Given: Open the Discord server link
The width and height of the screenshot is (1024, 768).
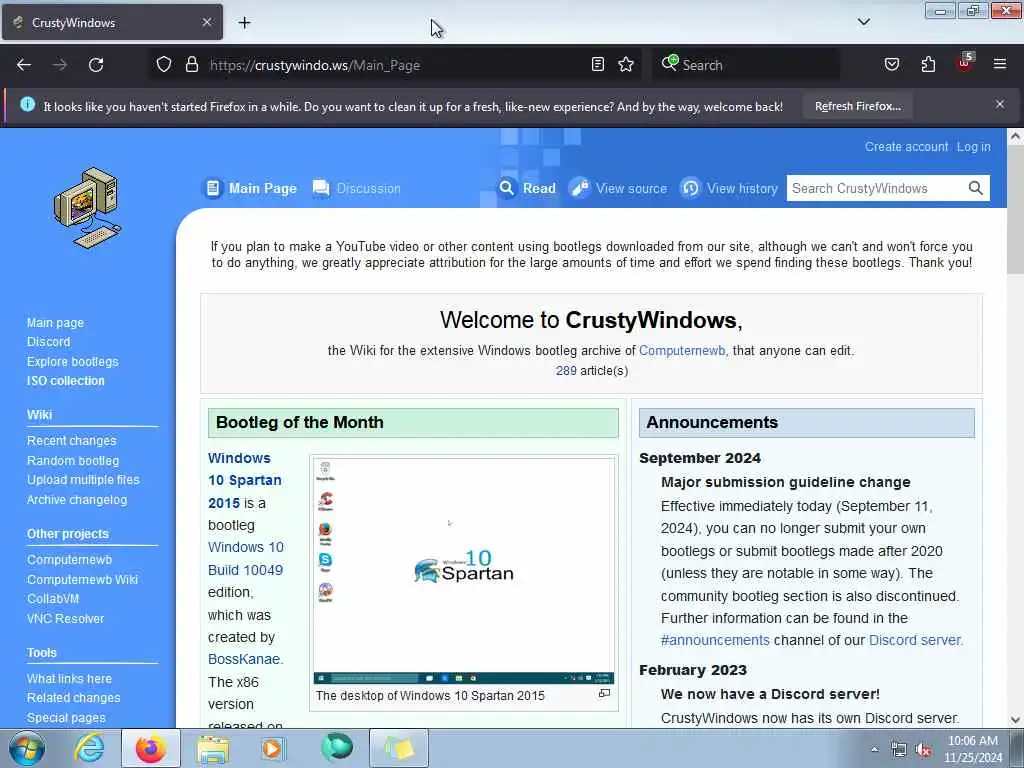Looking at the screenshot, I should (x=914, y=640).
